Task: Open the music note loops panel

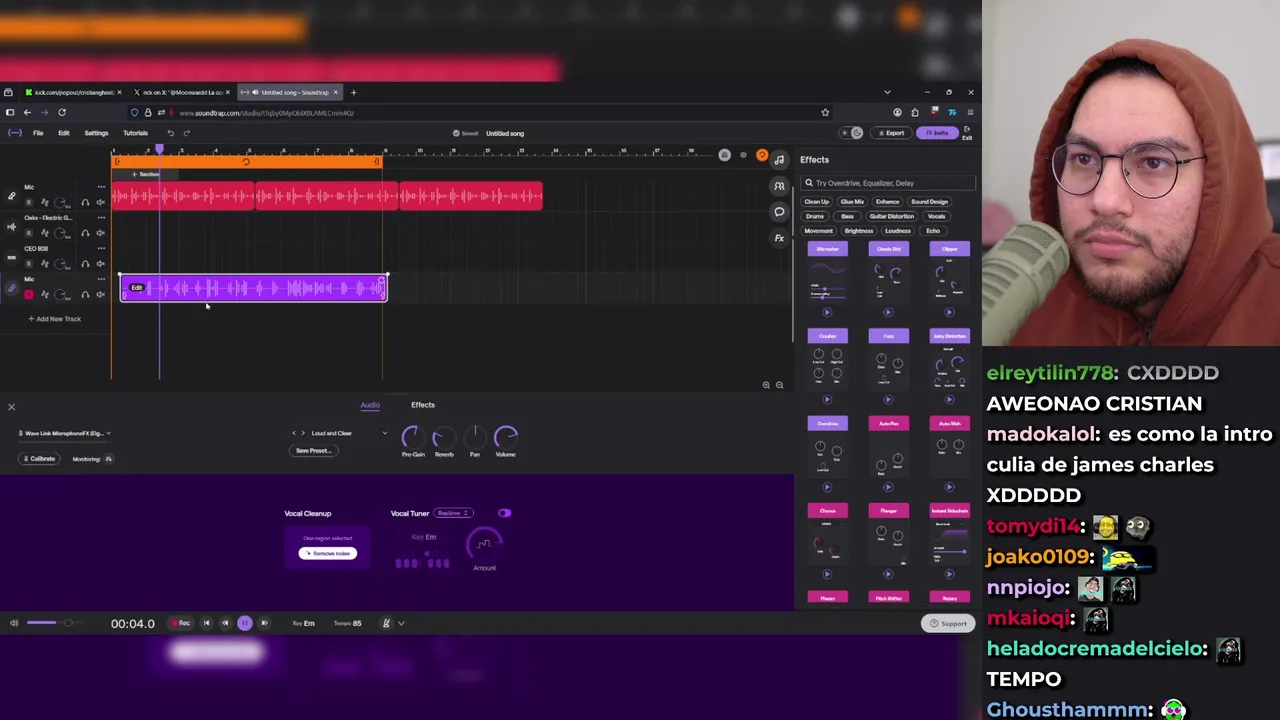Action: tap(779, 160)
